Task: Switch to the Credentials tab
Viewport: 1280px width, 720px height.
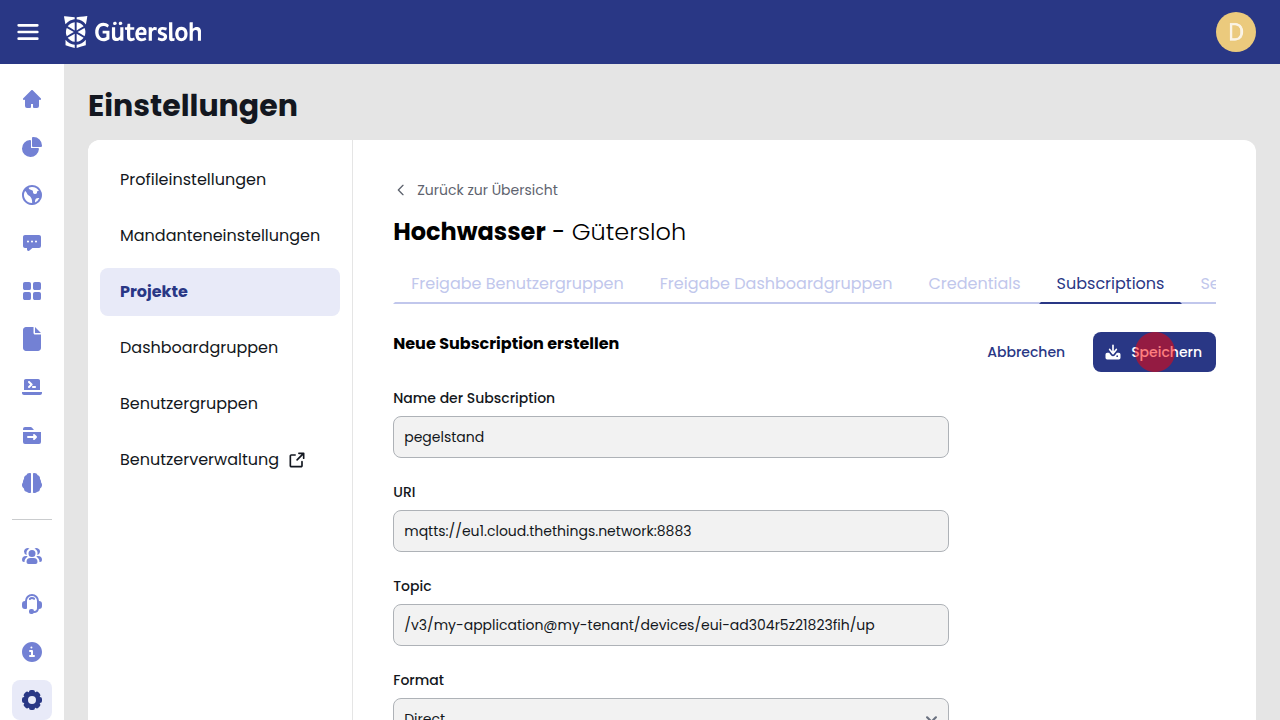Action: [x=974, y=284]
